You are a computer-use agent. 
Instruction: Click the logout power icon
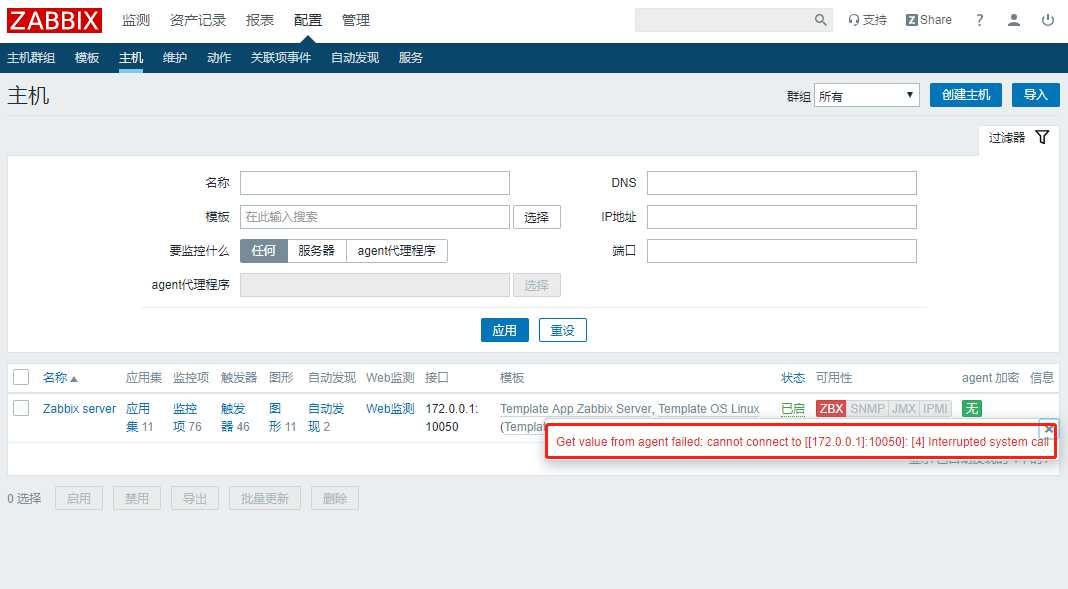(1049, 19)
